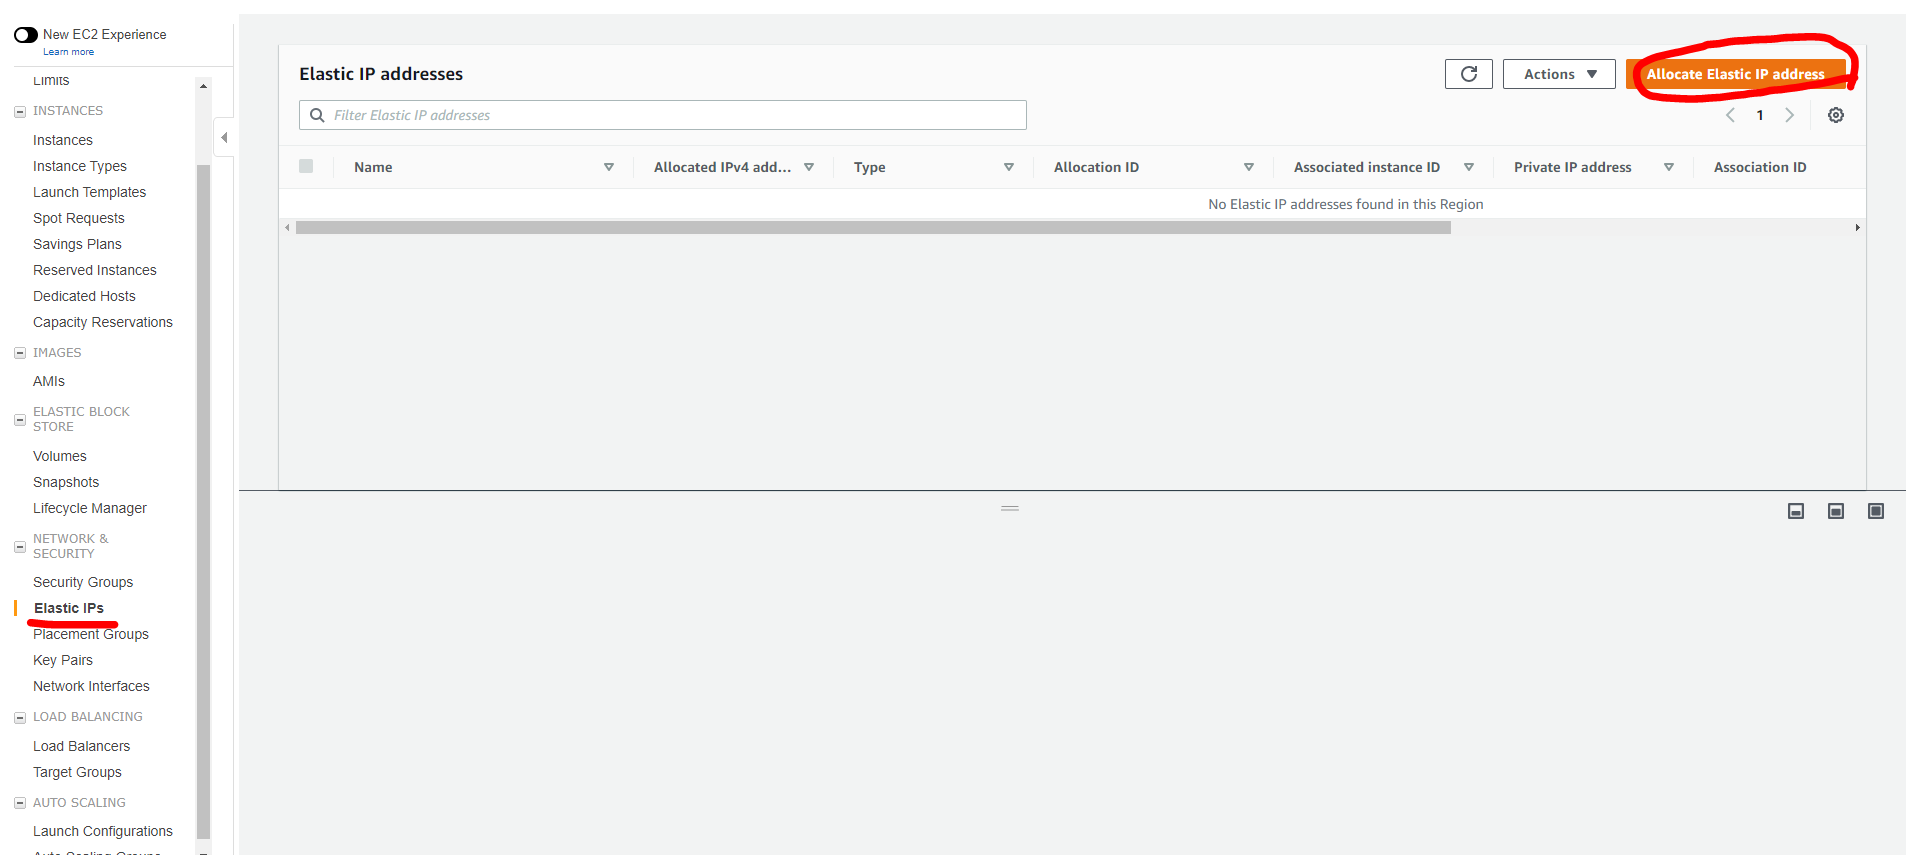Open the Learn more link

tap(68, 52)
